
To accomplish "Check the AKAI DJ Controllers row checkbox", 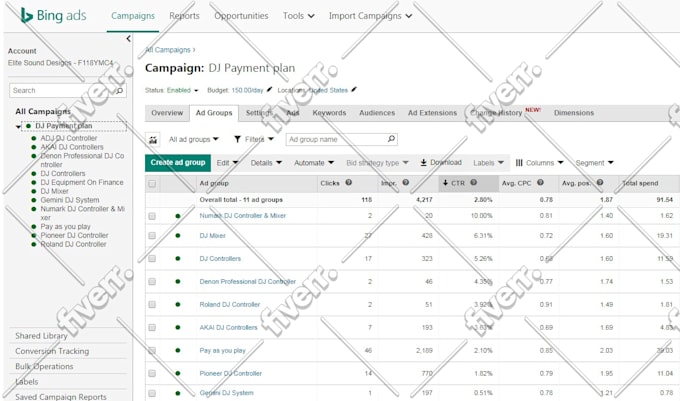I will (152, 328).
